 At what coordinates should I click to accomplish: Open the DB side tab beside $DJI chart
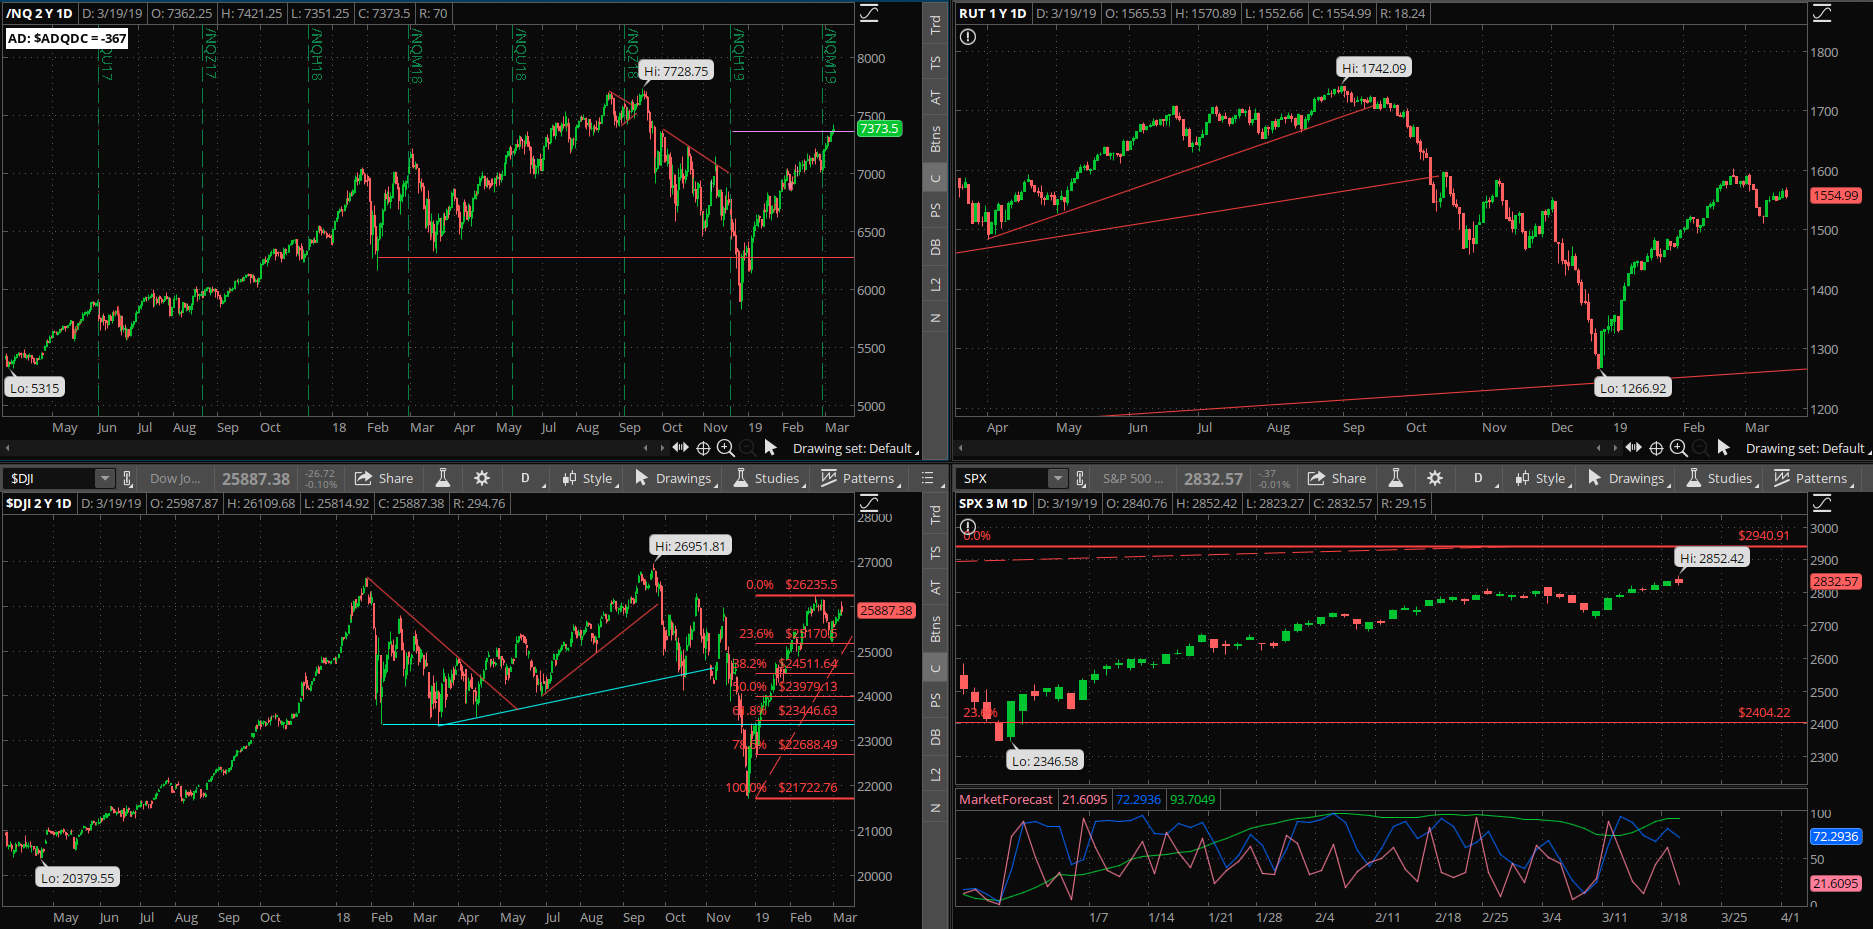pos(935,737)
